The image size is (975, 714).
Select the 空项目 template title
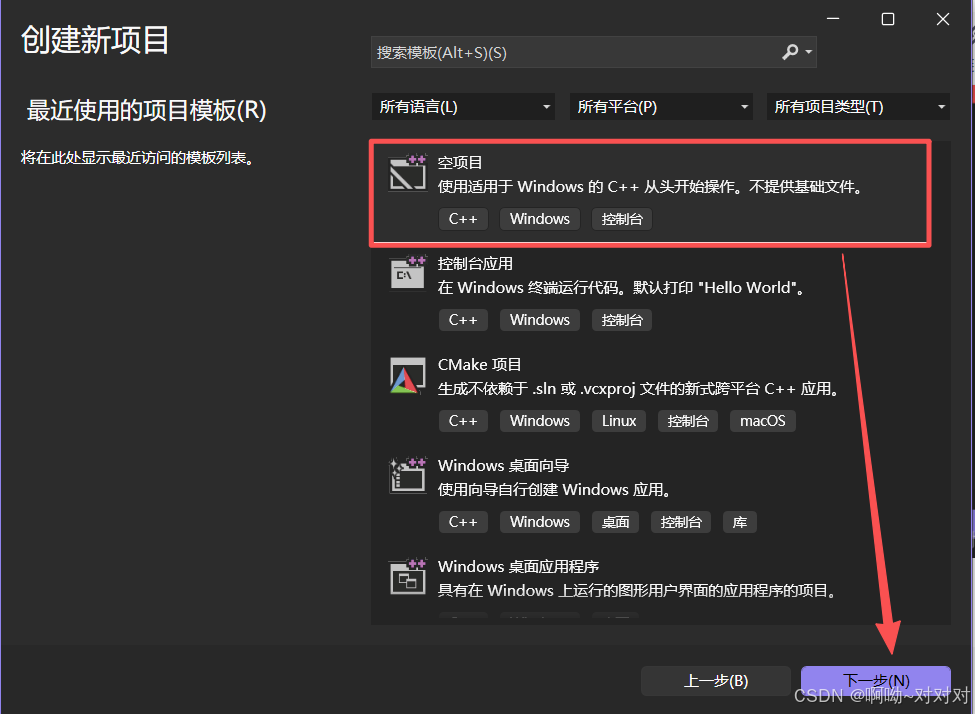tap(460, 163)
